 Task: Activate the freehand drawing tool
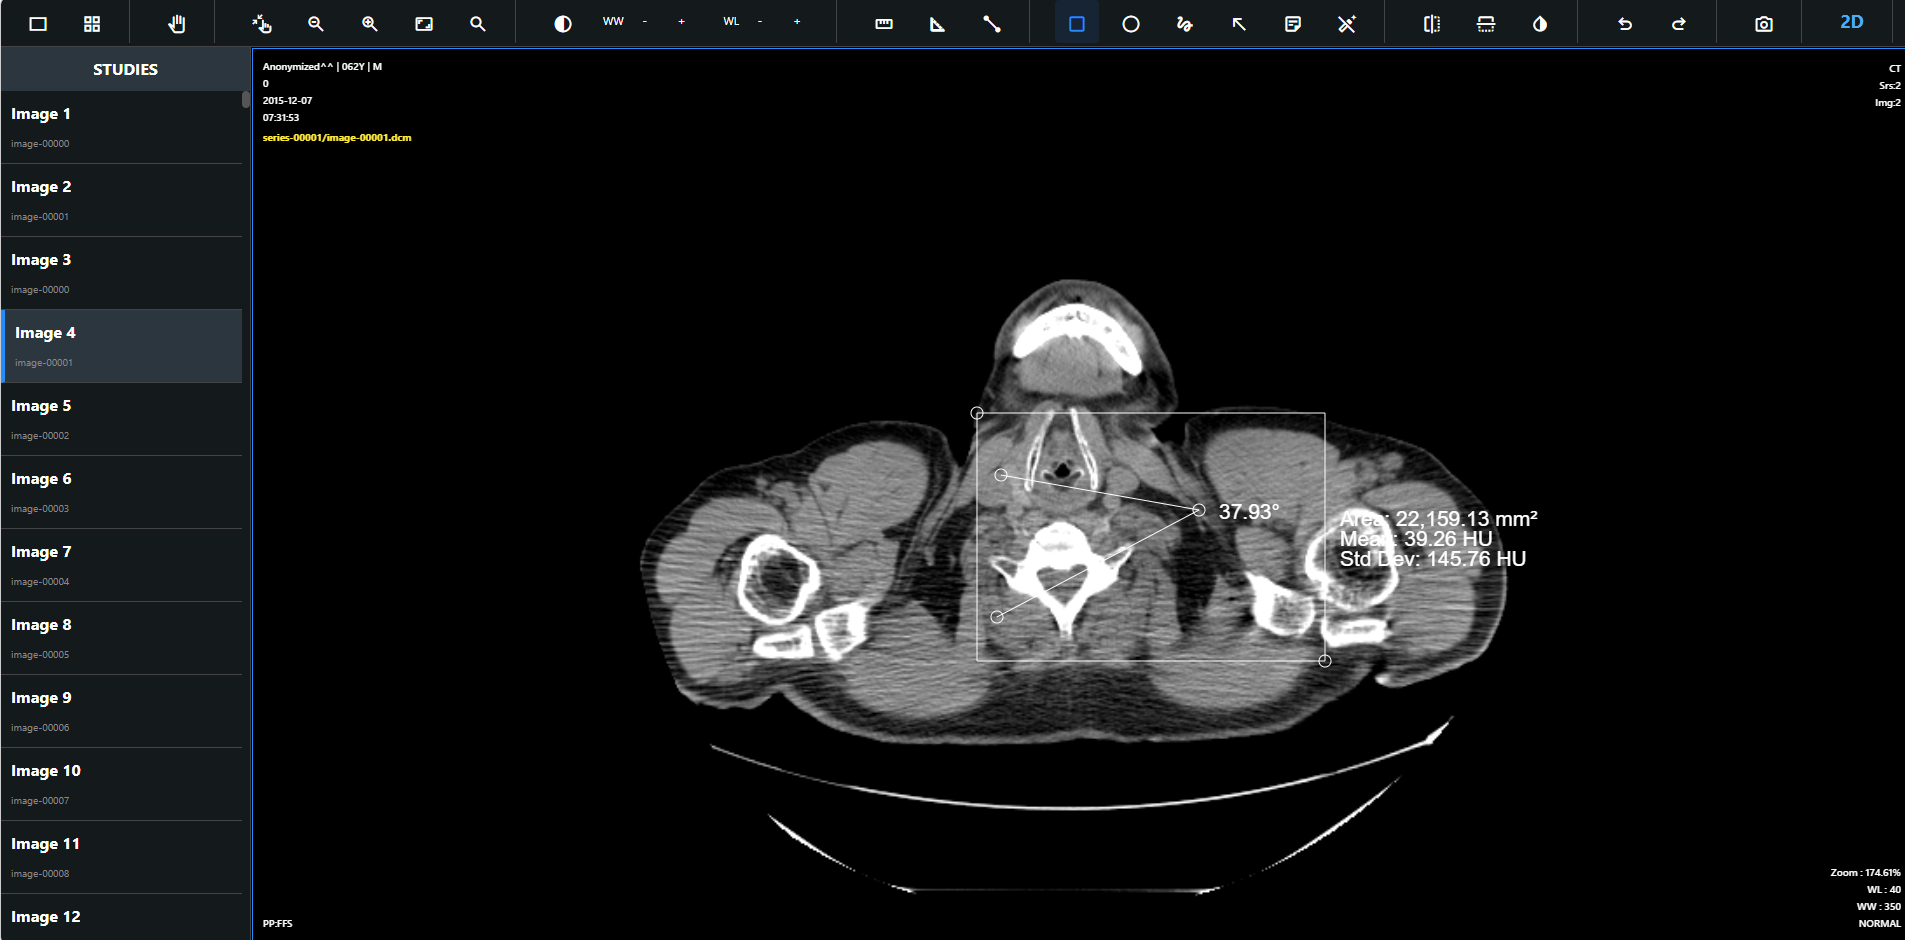tap(1184, 23)
